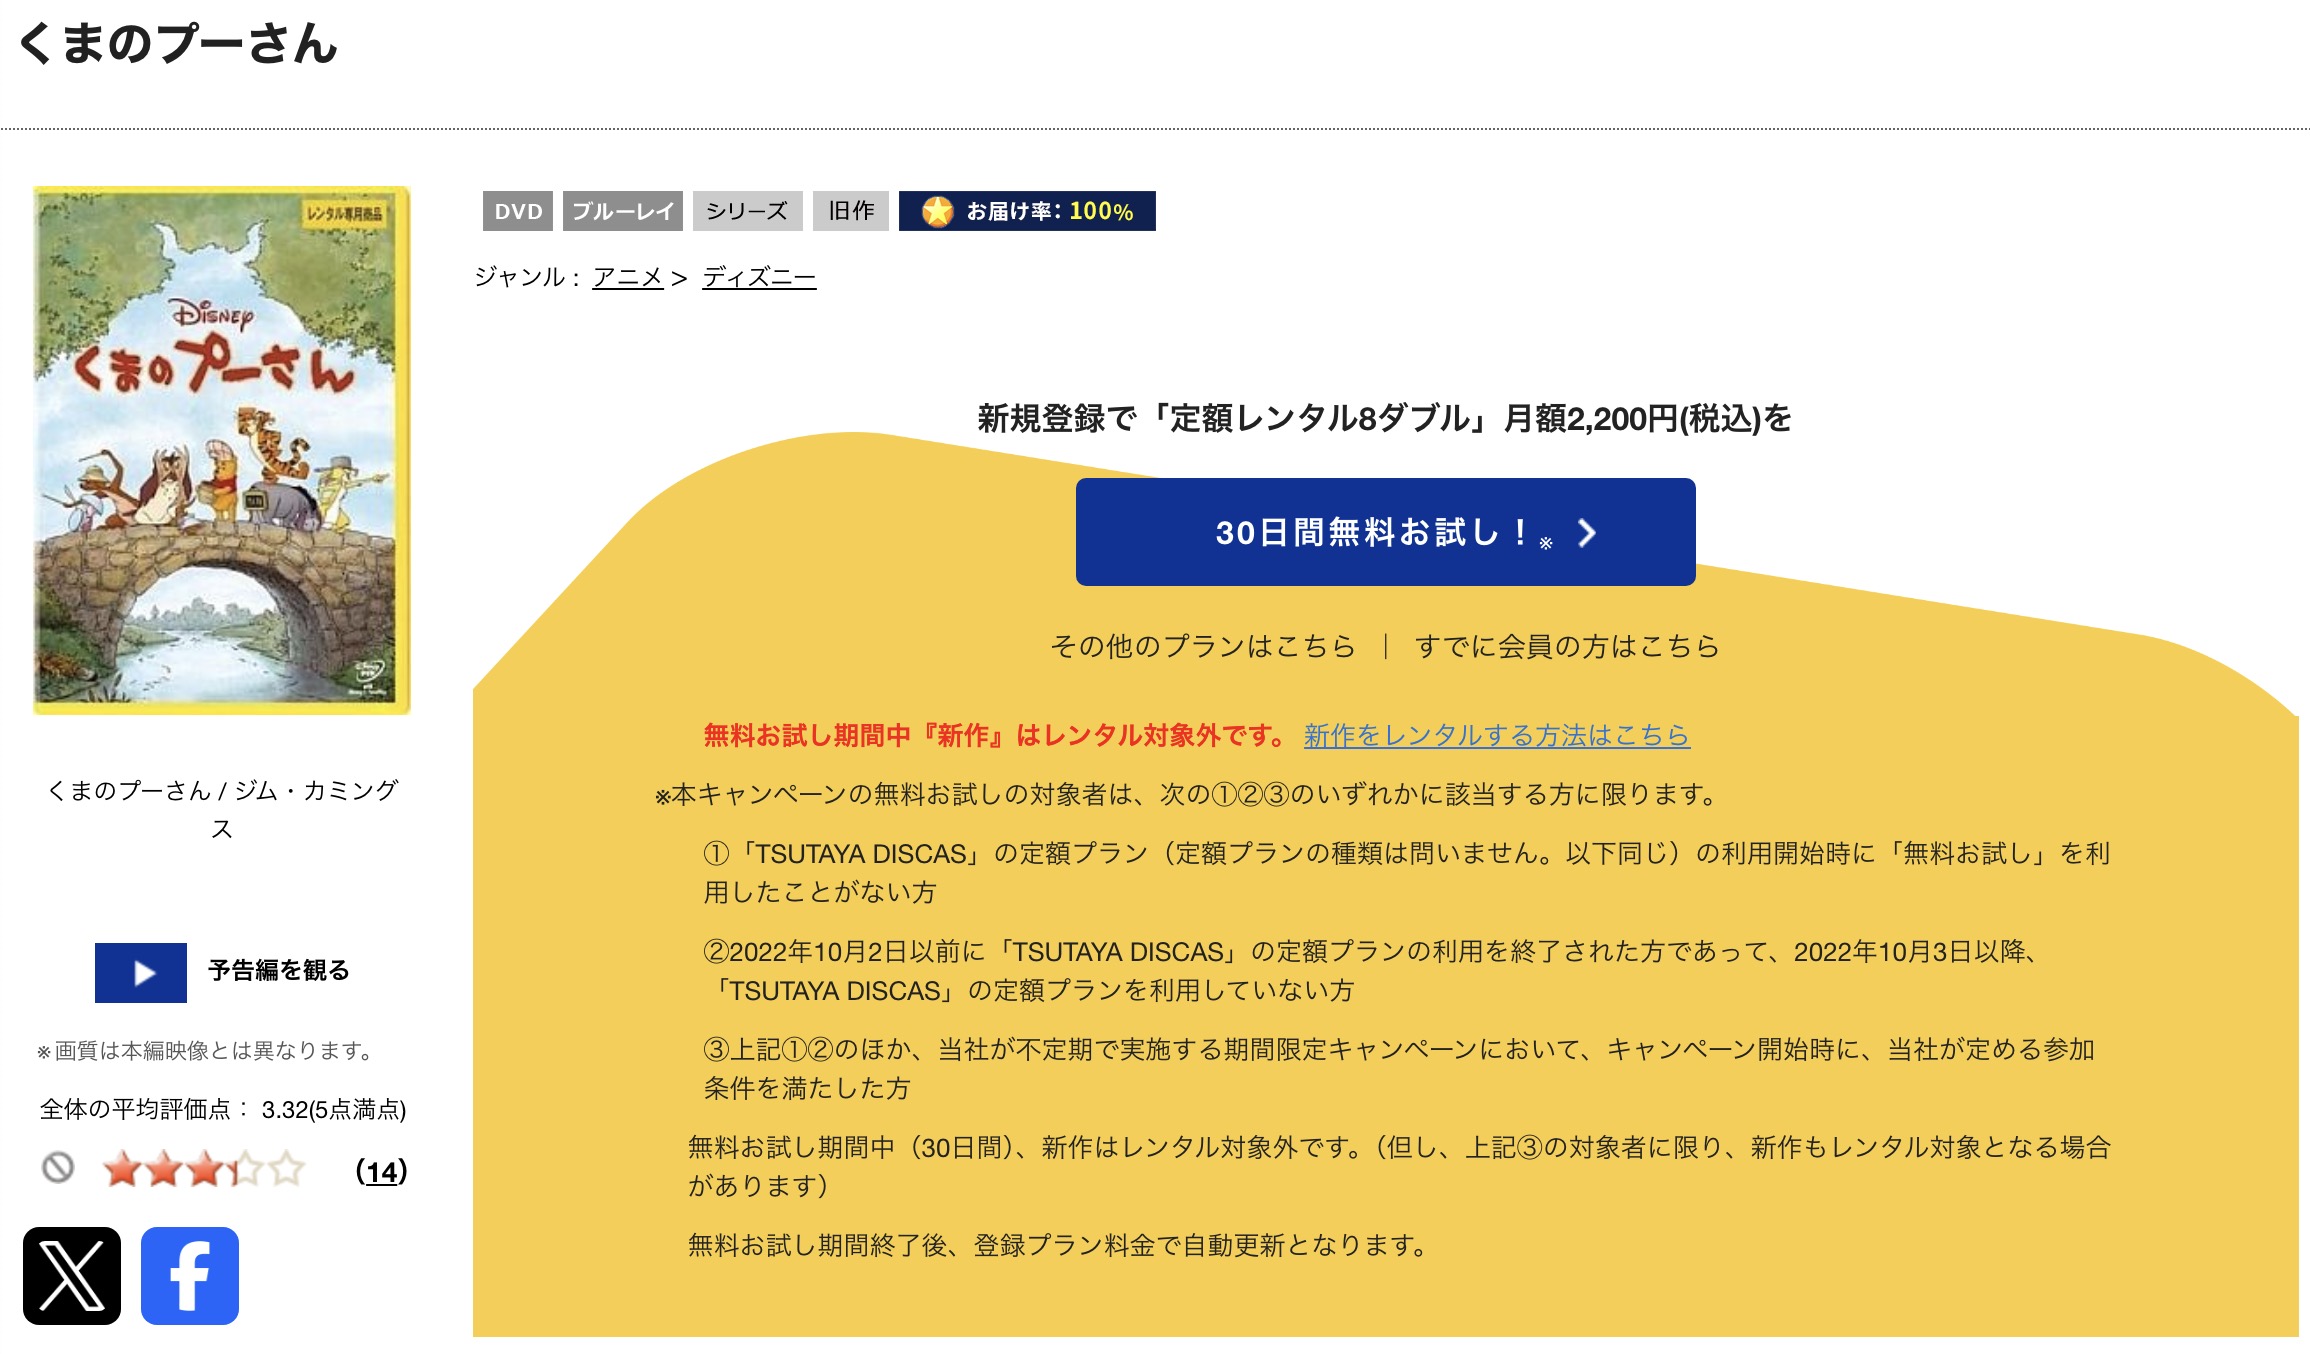Start the 30日間無料お試し trial
Screen dimensions: 2310x1354
point(1385,532)
